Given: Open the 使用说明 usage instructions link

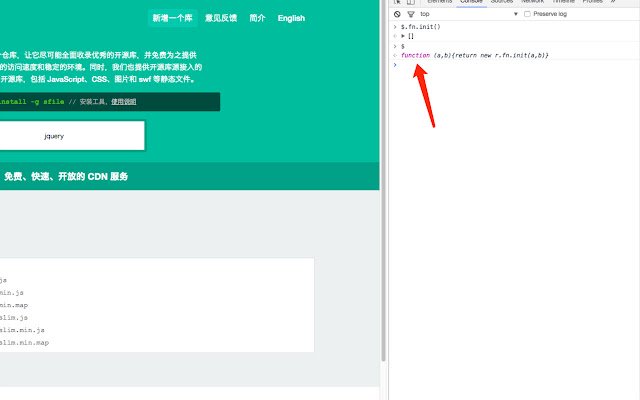Looking at the screenshot, I should click(x=124, y=102).
